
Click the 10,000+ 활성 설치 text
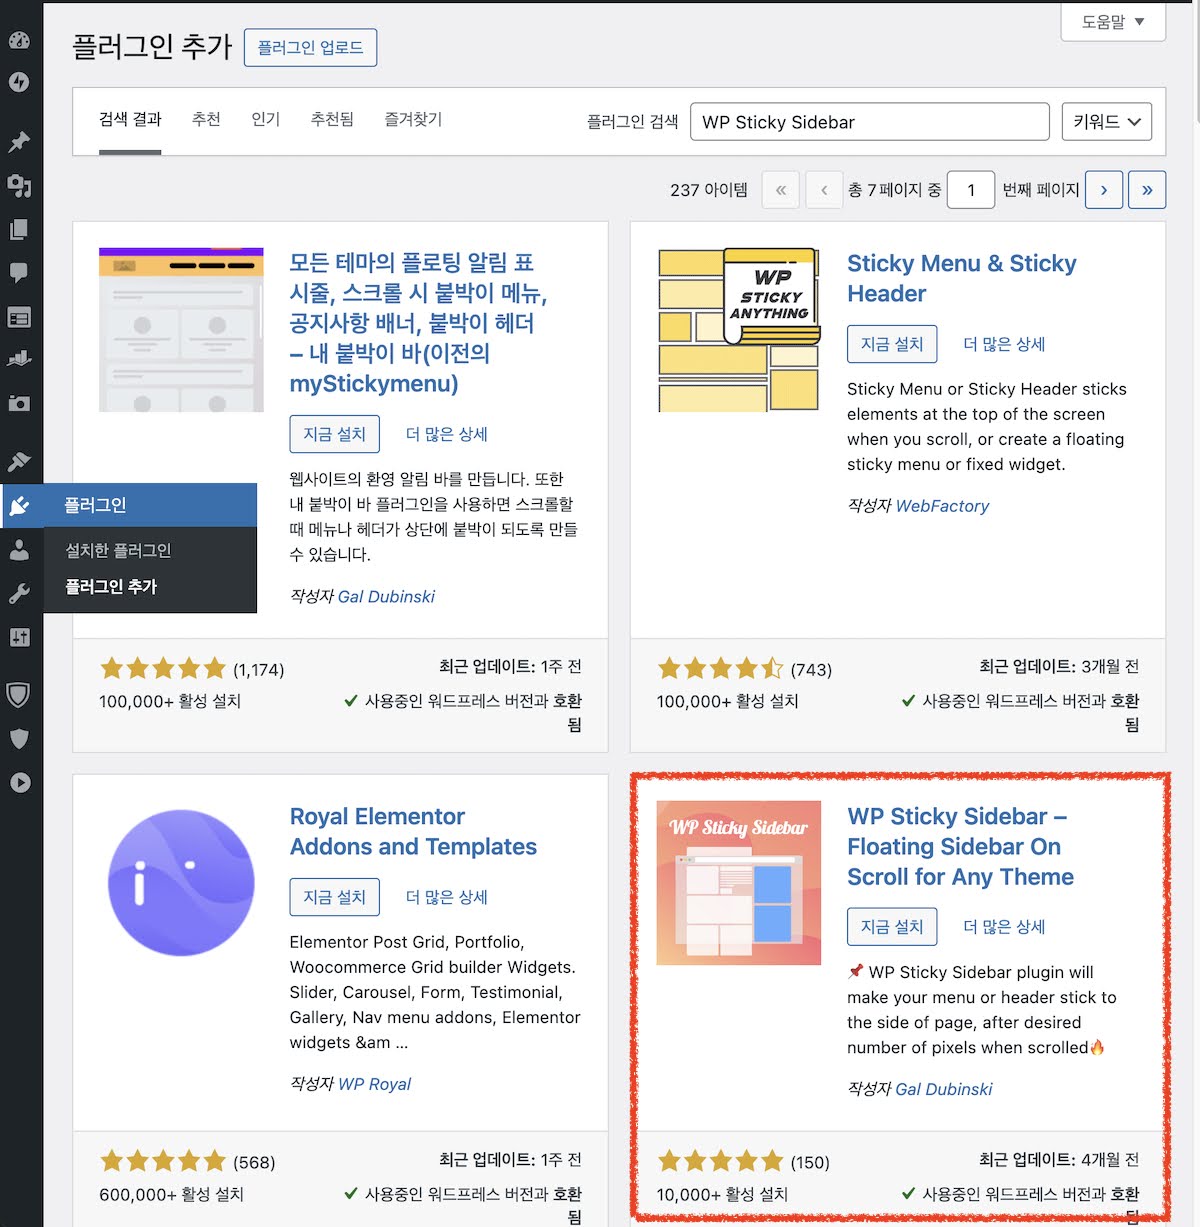tap(722, 1194)
